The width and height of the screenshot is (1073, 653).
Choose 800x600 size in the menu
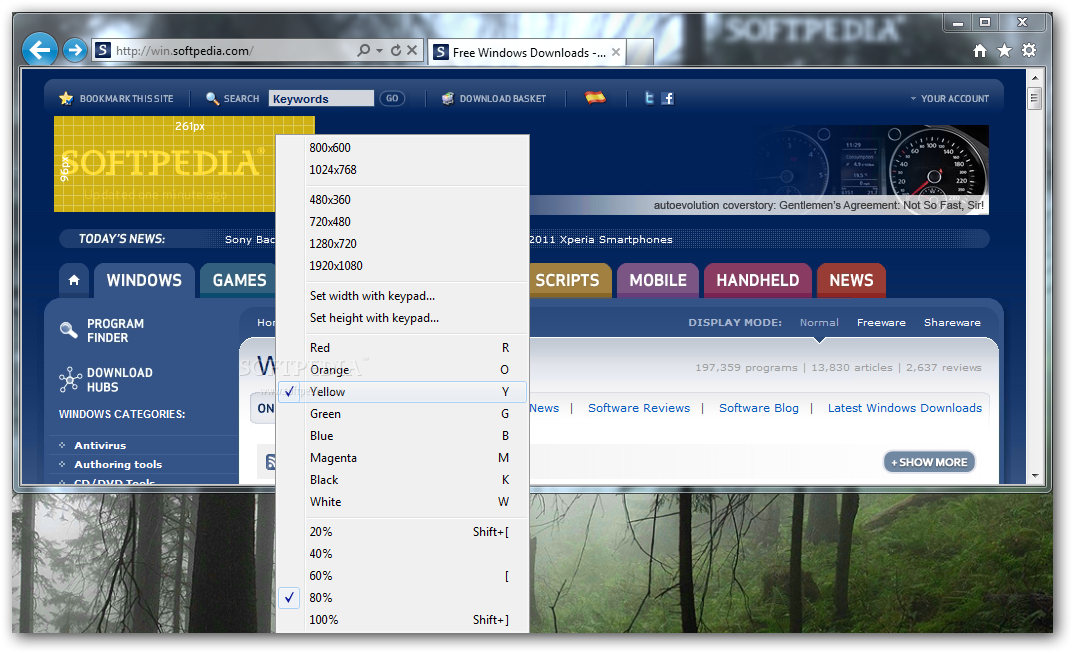[402, 148]
